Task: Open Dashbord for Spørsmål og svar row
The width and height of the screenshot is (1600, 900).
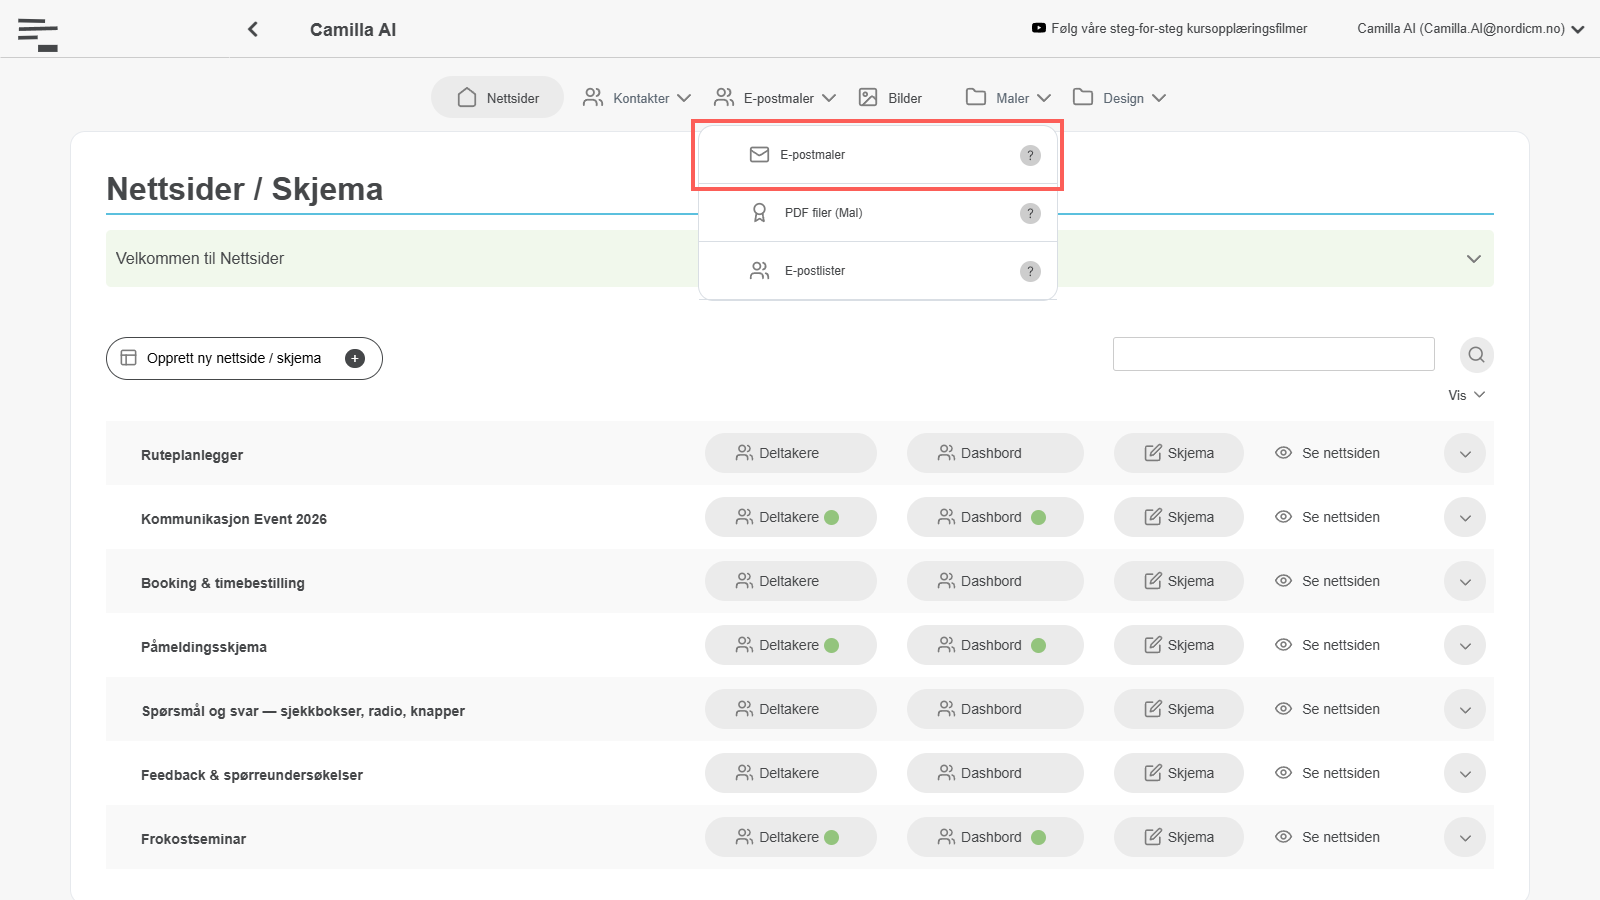Action: (995, 709)
